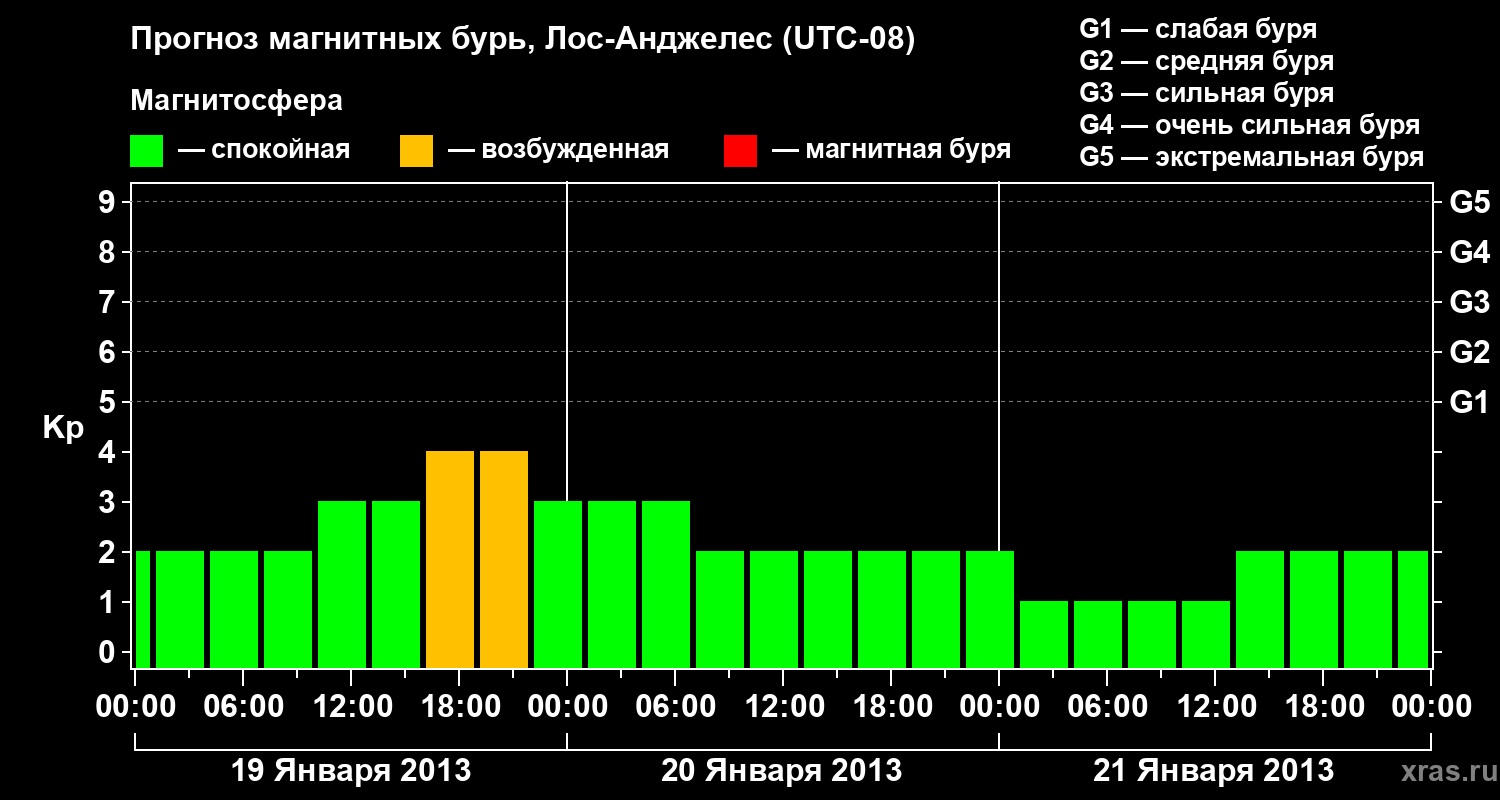This screenshot has height=800, width=1500.
Task: Click the '20 Января 2013' date label
Action: (x=782, y=771)
